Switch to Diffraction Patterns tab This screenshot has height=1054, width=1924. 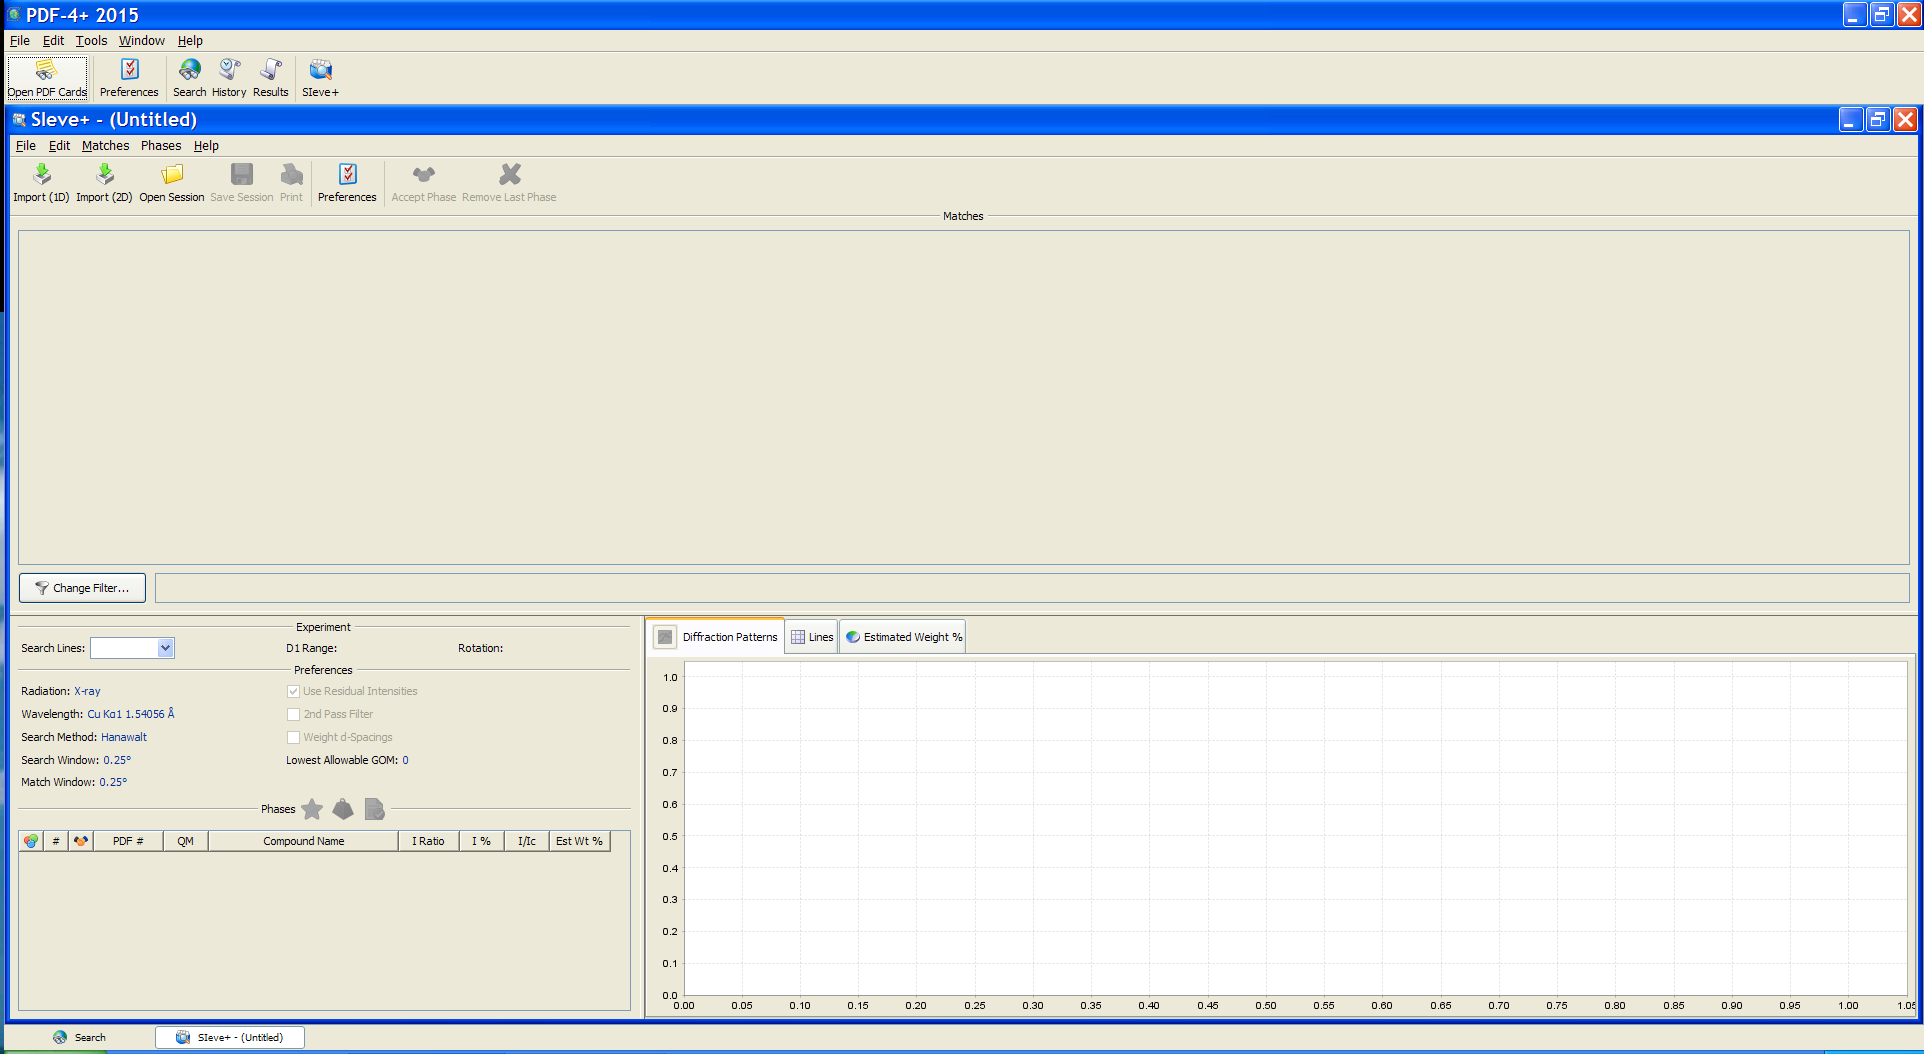[717, 637]
